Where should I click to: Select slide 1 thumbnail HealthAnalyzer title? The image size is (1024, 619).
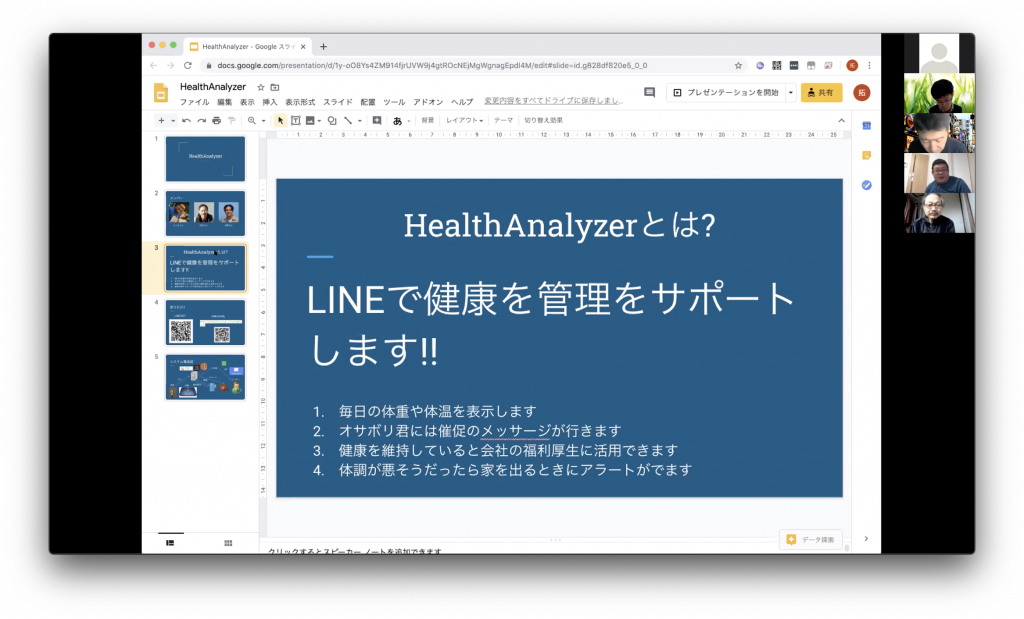coord(205,159)
